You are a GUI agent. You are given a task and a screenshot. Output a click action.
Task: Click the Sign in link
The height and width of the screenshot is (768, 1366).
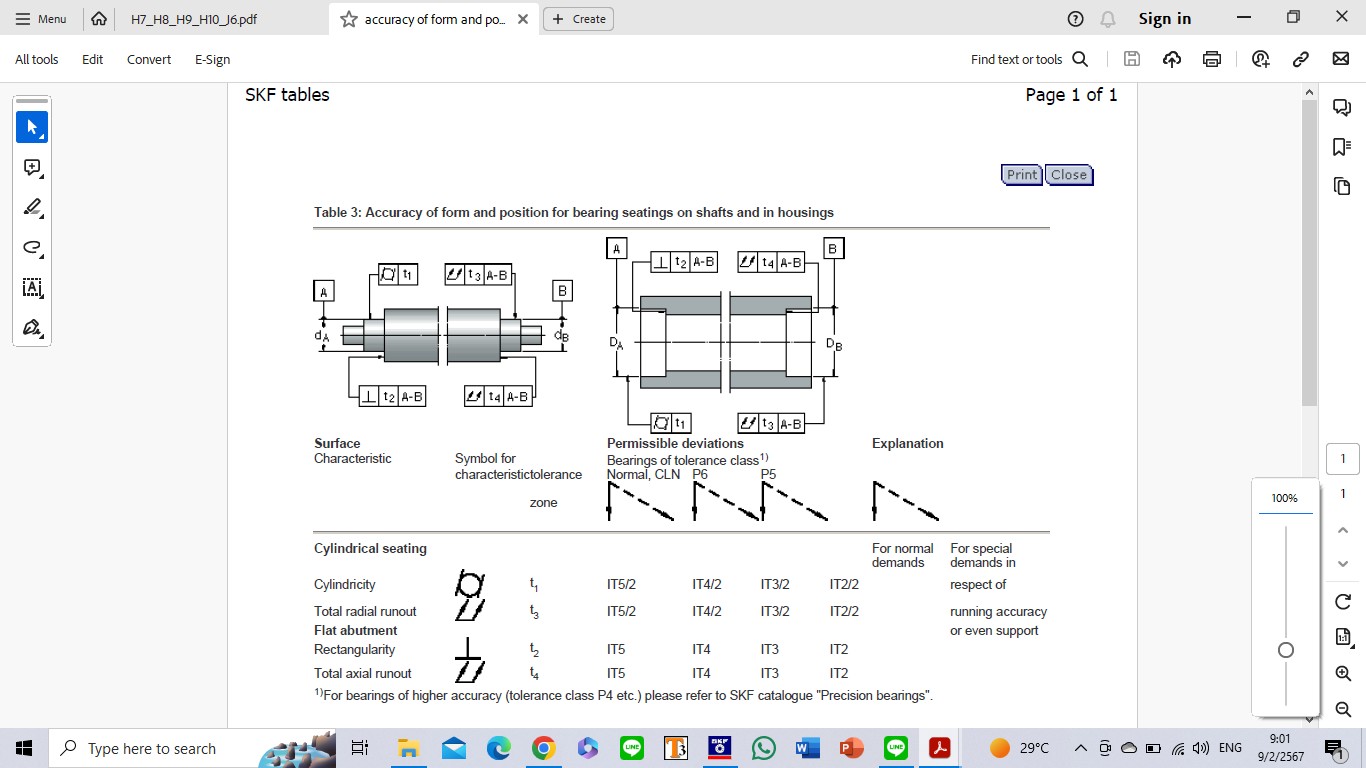click(x=1164, y=19)
